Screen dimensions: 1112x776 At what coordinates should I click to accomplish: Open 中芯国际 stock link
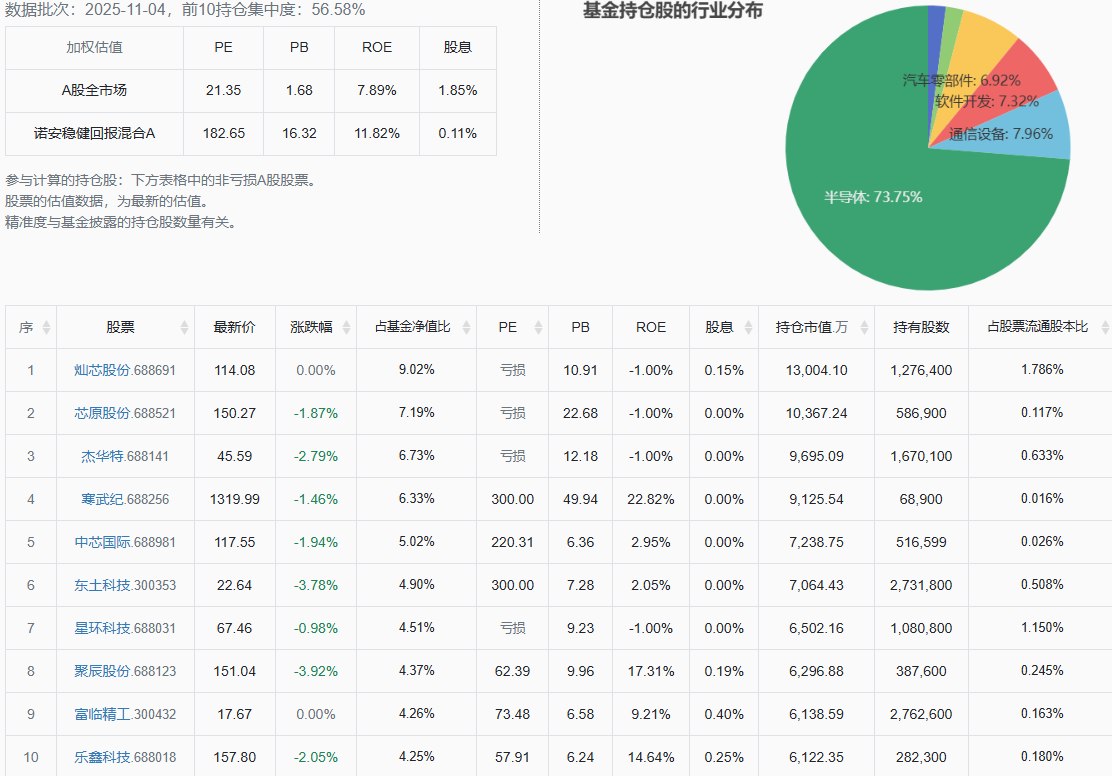click(102, 543)
